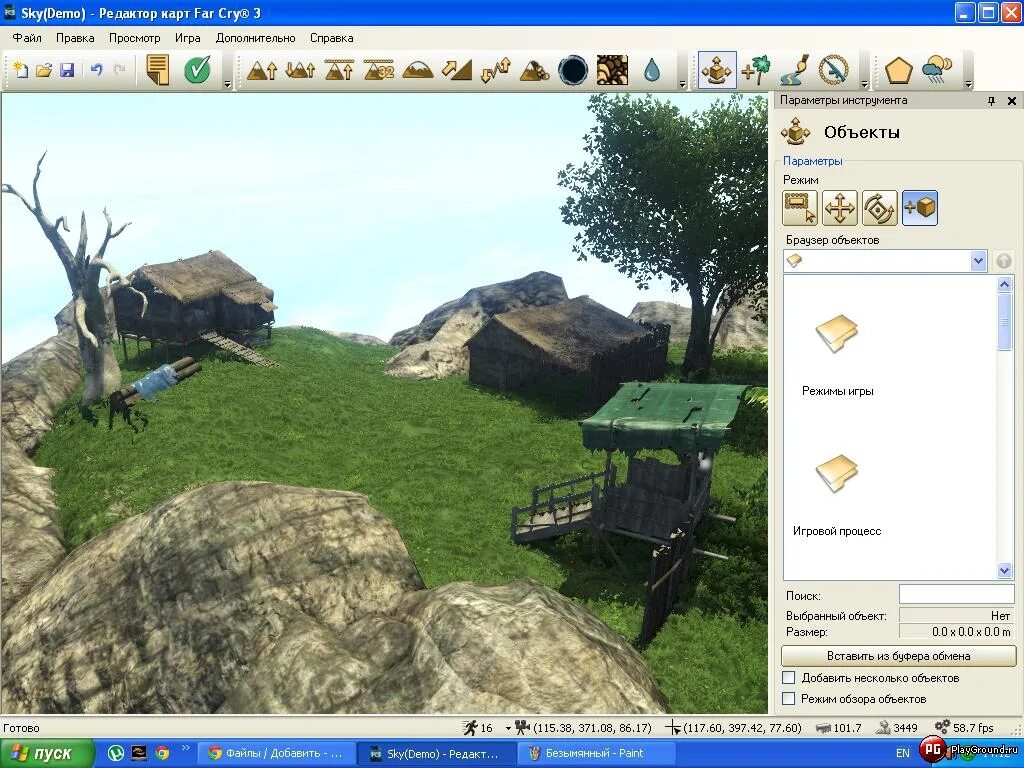This screenshot has width=1024, height=768.
Task: Click the 58.7 fps status bar entry
Action: click(x=965, y=728)
